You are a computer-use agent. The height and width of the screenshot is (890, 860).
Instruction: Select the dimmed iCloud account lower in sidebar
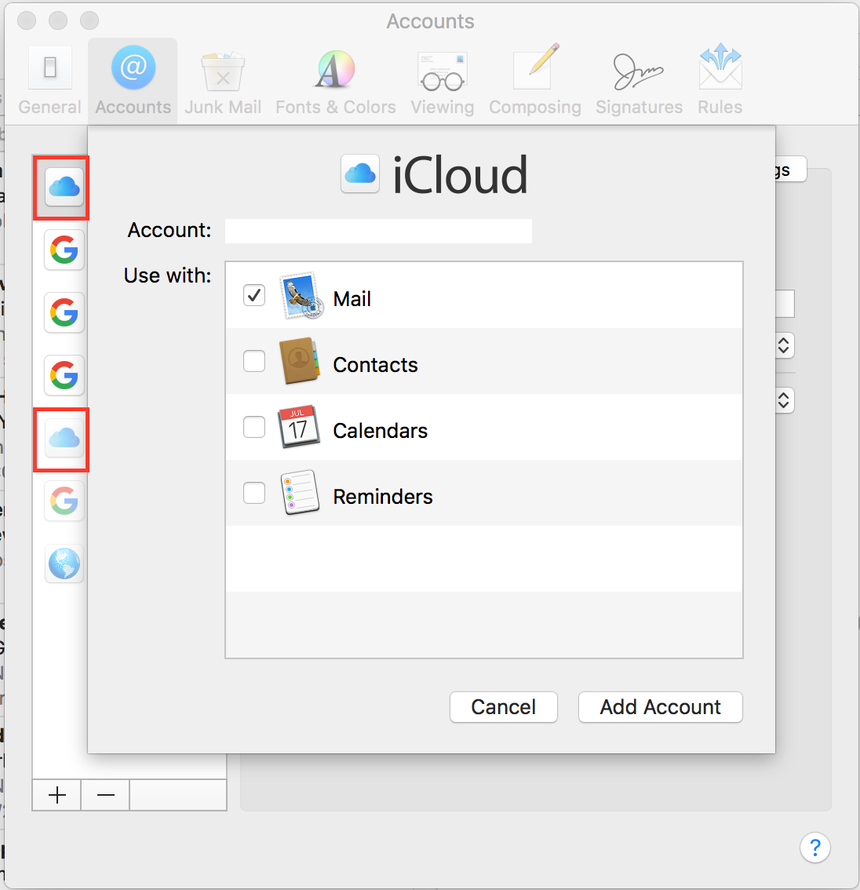click(x=64, y=439)
